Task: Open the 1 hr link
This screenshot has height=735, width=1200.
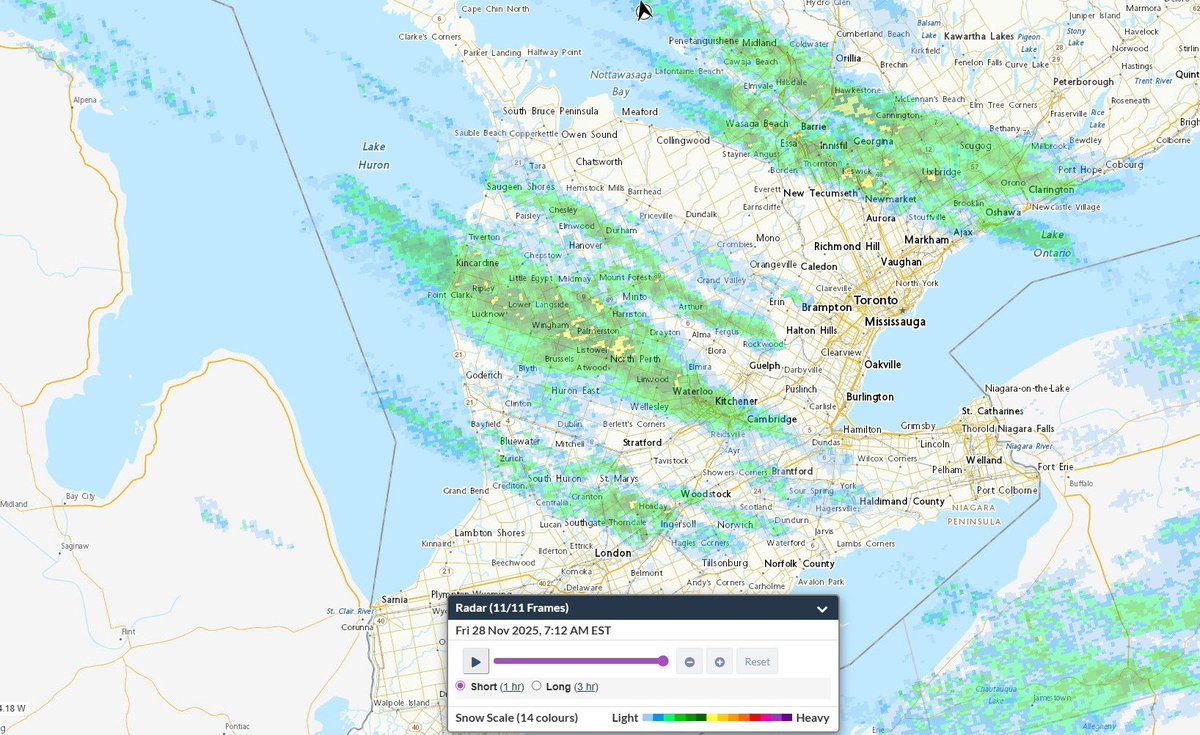Action: [x=512, y=687]
